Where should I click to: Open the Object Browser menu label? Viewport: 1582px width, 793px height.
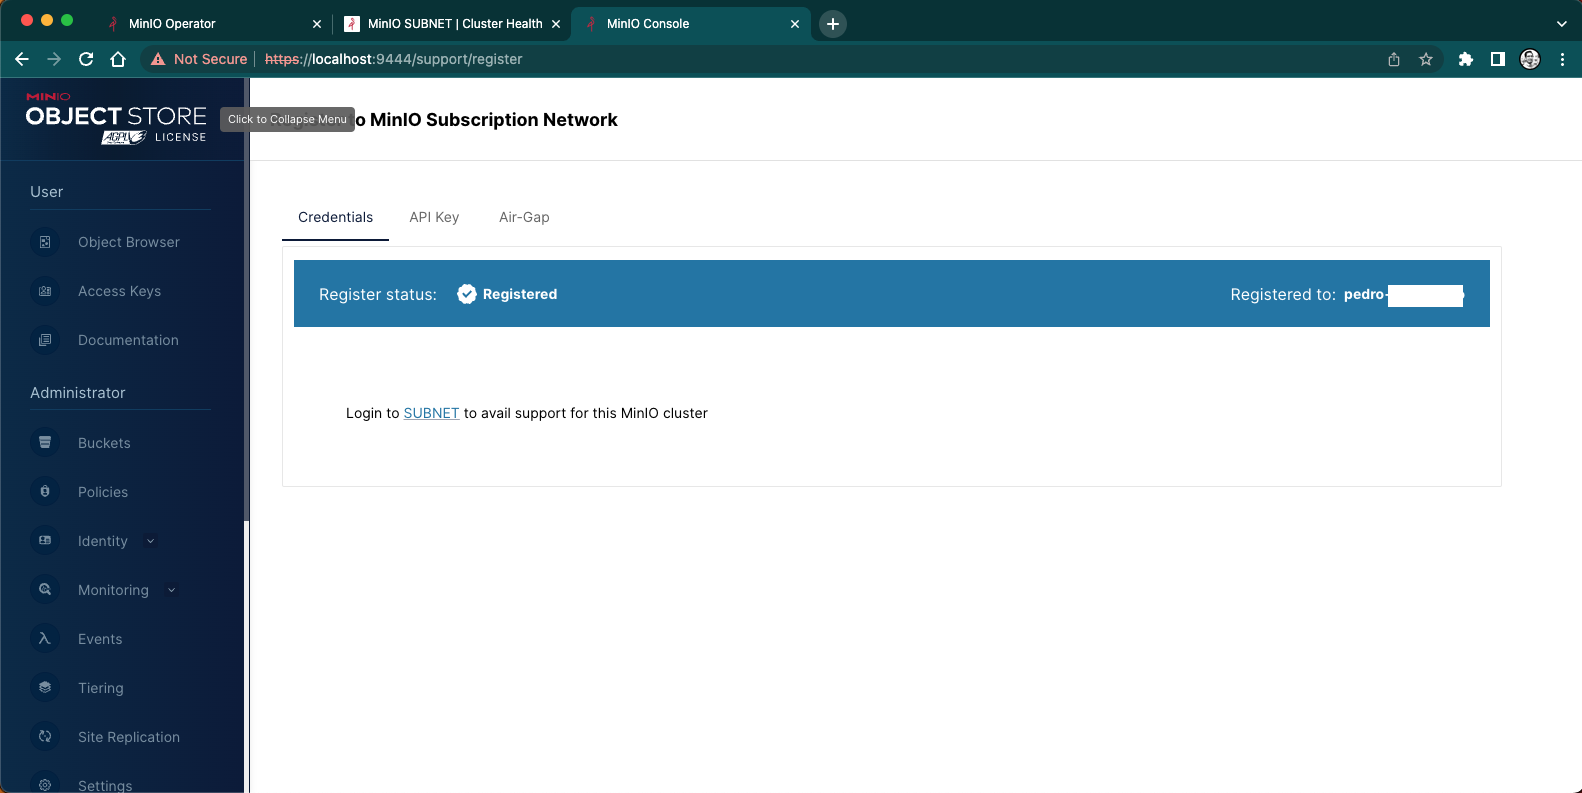(129, 242)
